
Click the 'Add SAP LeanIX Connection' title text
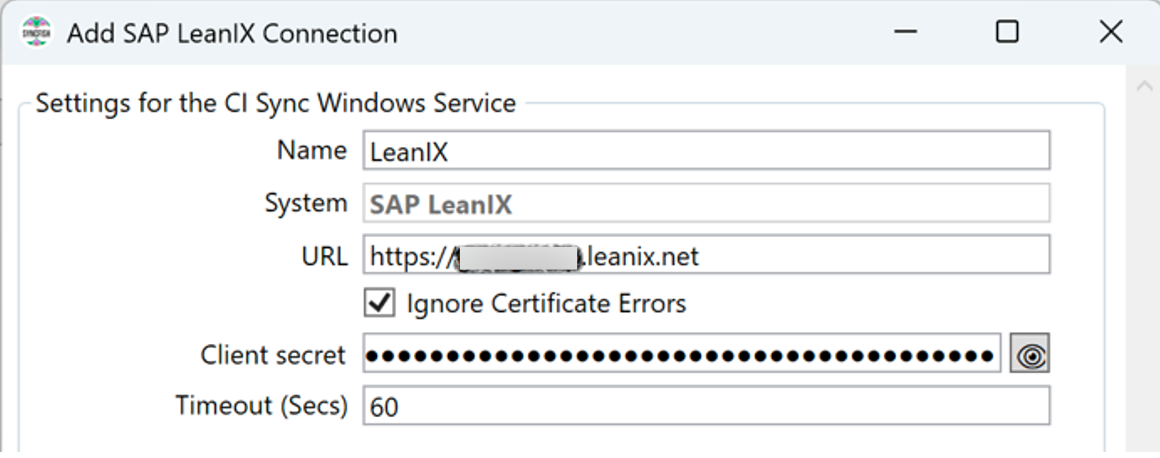pyautogui.click(x=232, y=33)
